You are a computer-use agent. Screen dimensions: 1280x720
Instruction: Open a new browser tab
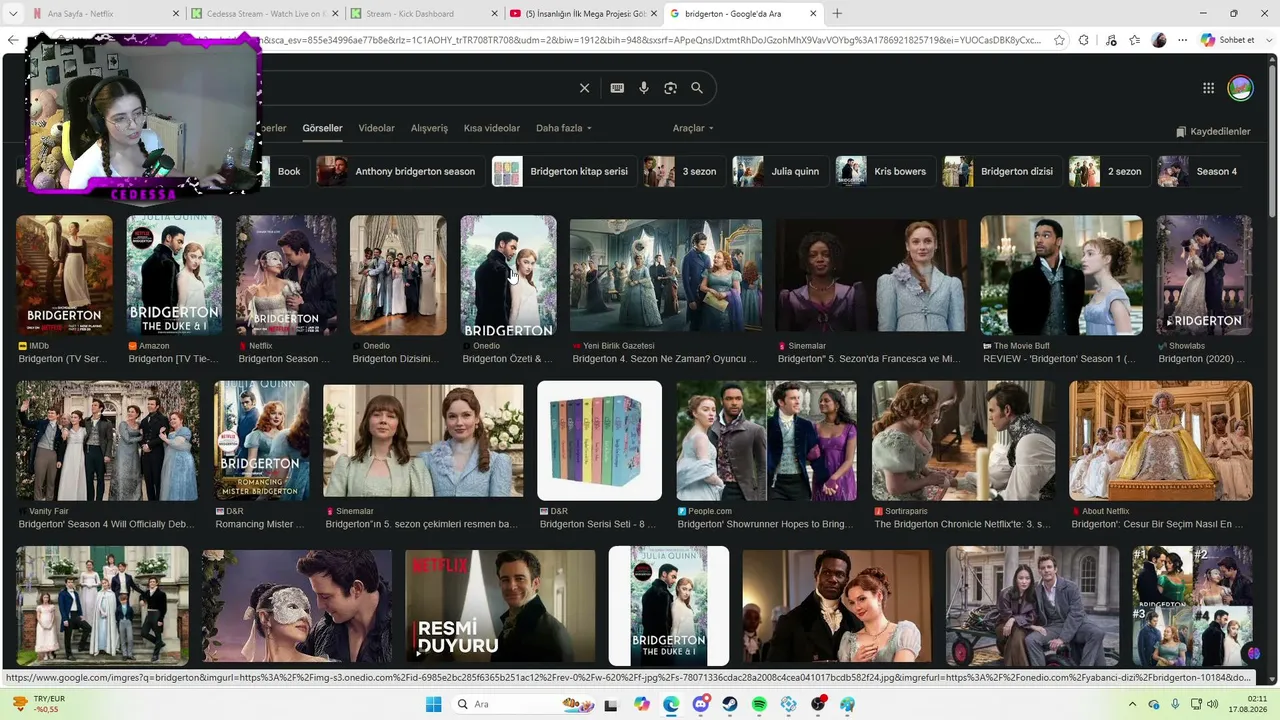(837, 14)
